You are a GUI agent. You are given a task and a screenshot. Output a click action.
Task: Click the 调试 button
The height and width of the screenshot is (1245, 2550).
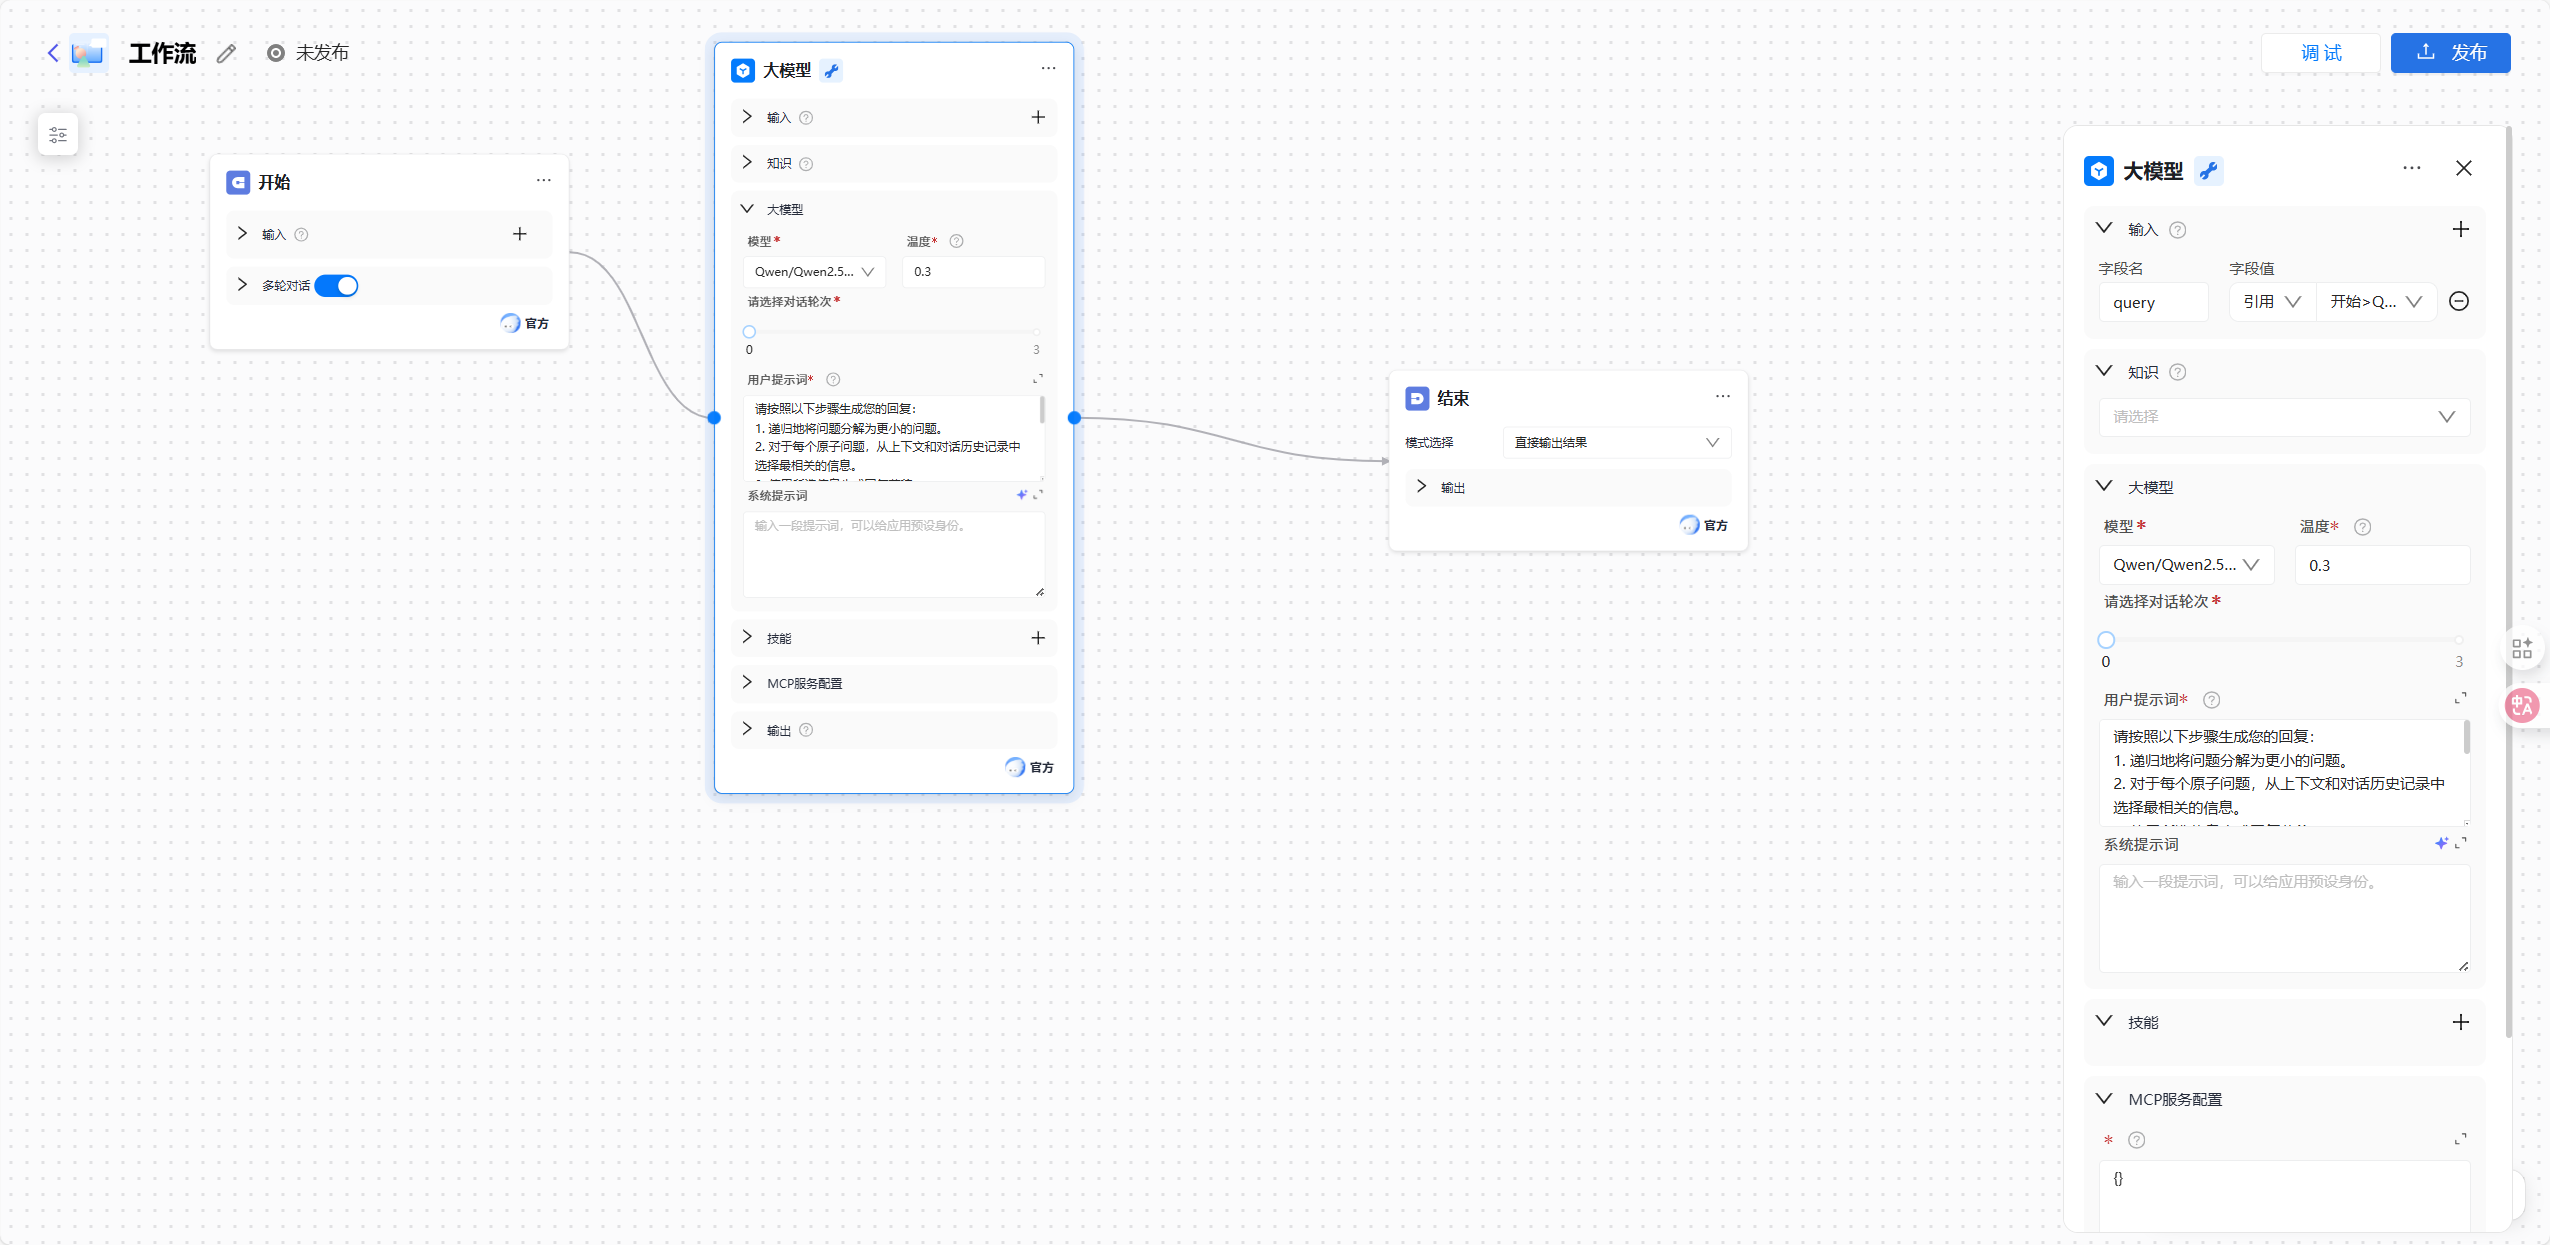(x=2320, y=53)
